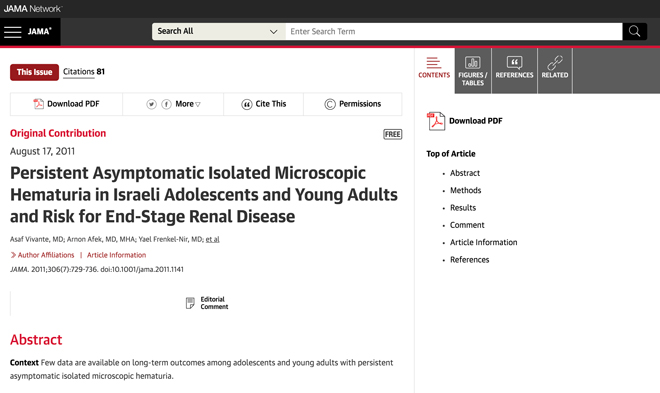Click the quotation mark cite icon

[x=247, y=104]
